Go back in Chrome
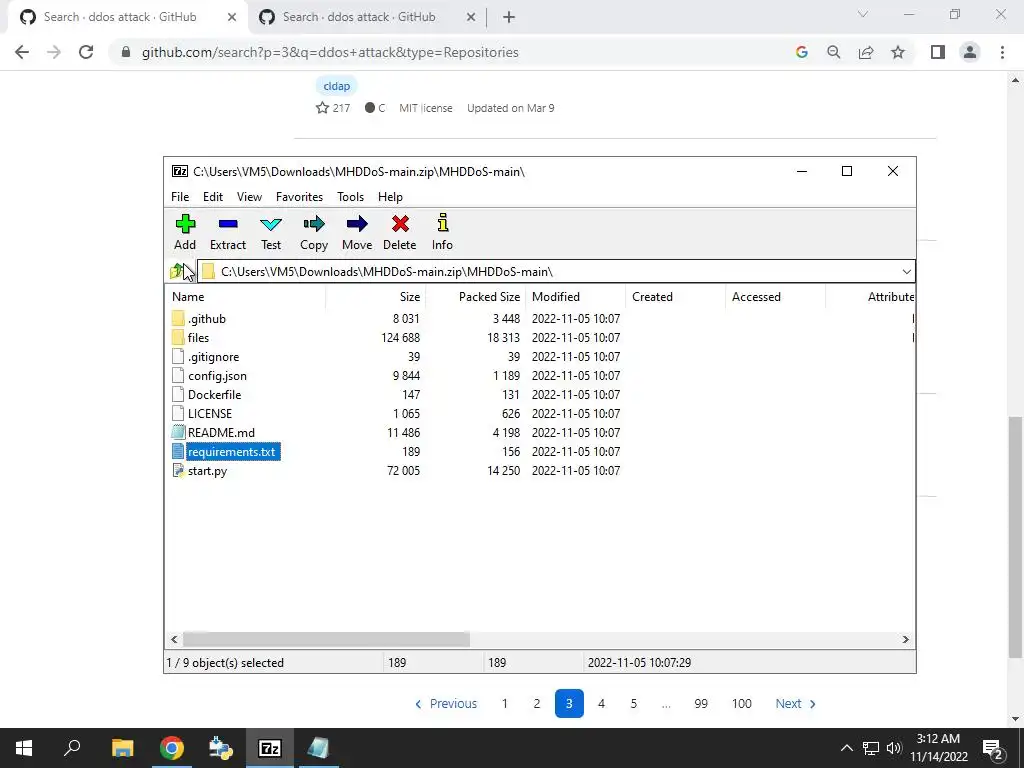Screen dimensions: 1024x768 [22, 52]
